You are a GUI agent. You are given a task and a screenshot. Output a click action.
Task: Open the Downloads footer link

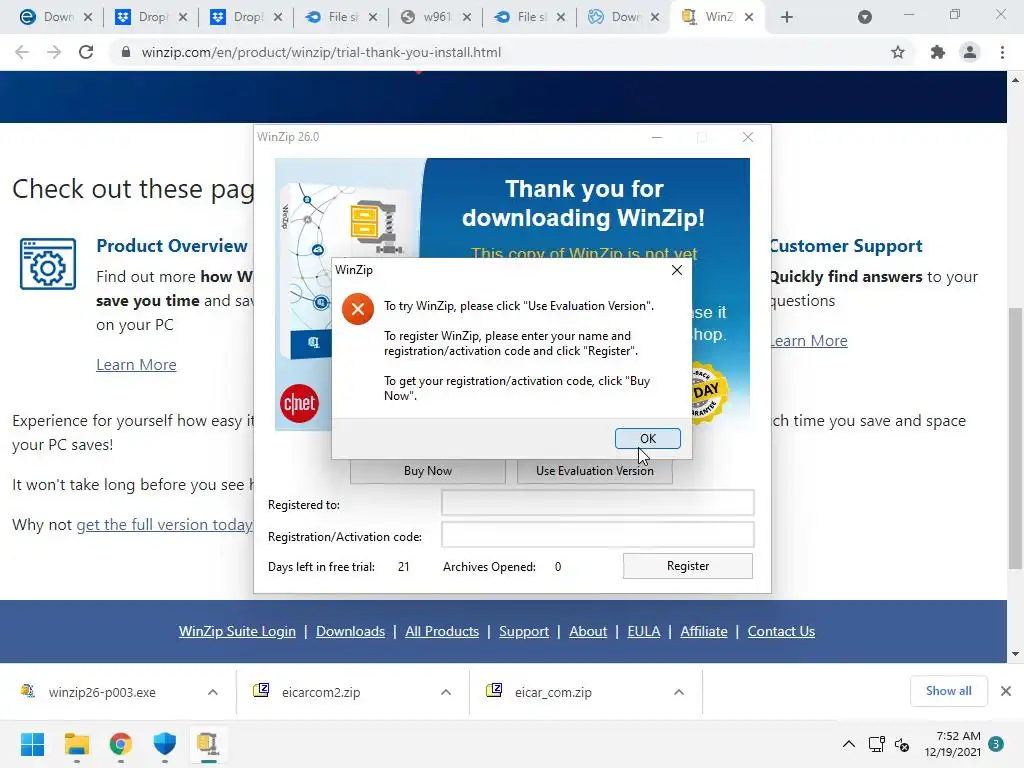350,632
